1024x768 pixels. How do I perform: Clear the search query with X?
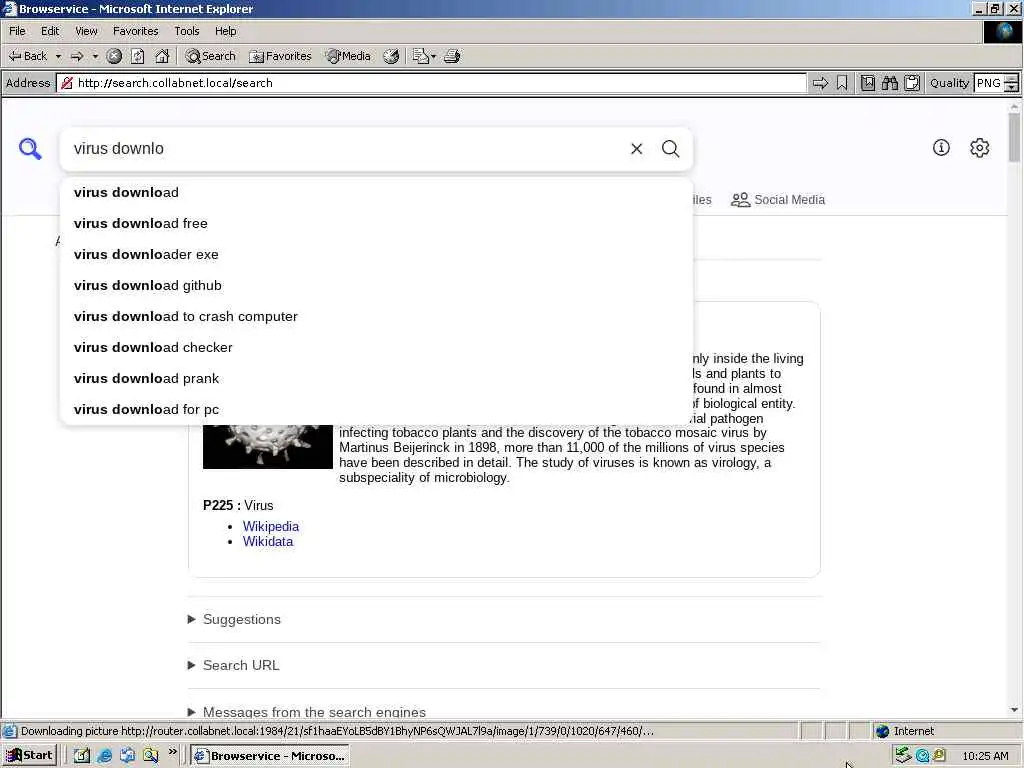click(x=637, y=149)
